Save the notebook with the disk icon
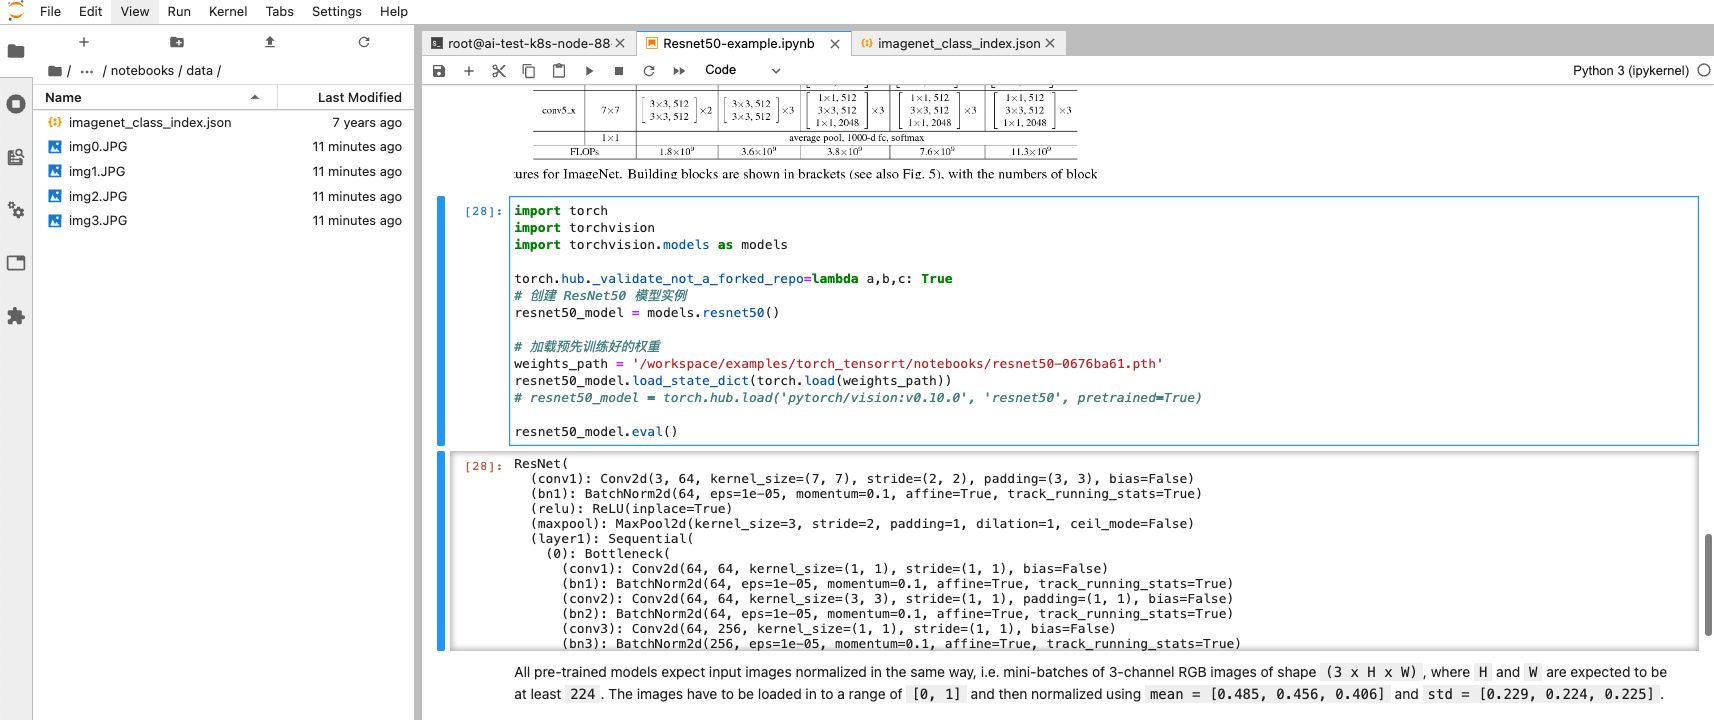The width and height of the screenshot is (1714, 720). coord(439,71)
